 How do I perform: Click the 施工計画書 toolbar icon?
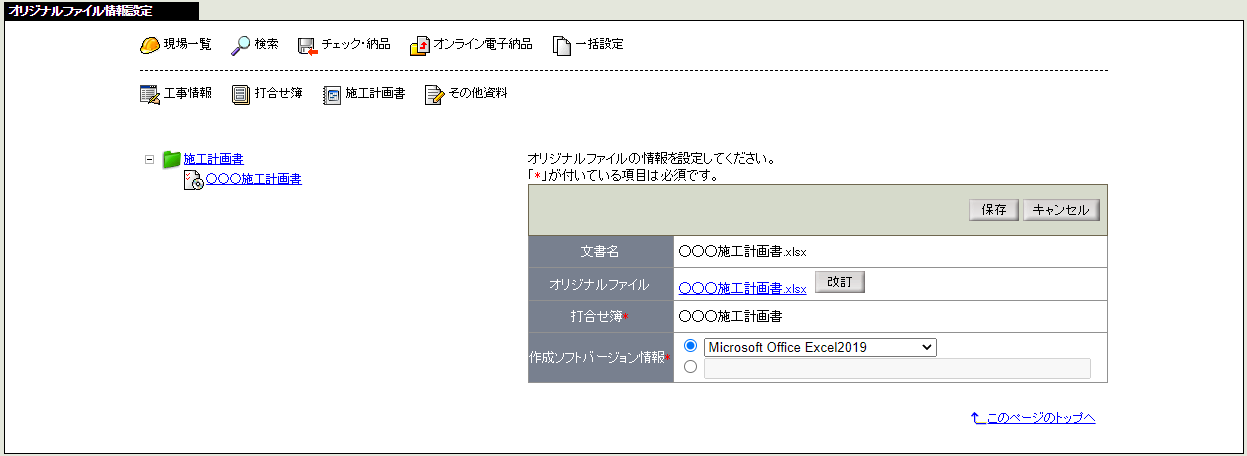pos(333,94)
